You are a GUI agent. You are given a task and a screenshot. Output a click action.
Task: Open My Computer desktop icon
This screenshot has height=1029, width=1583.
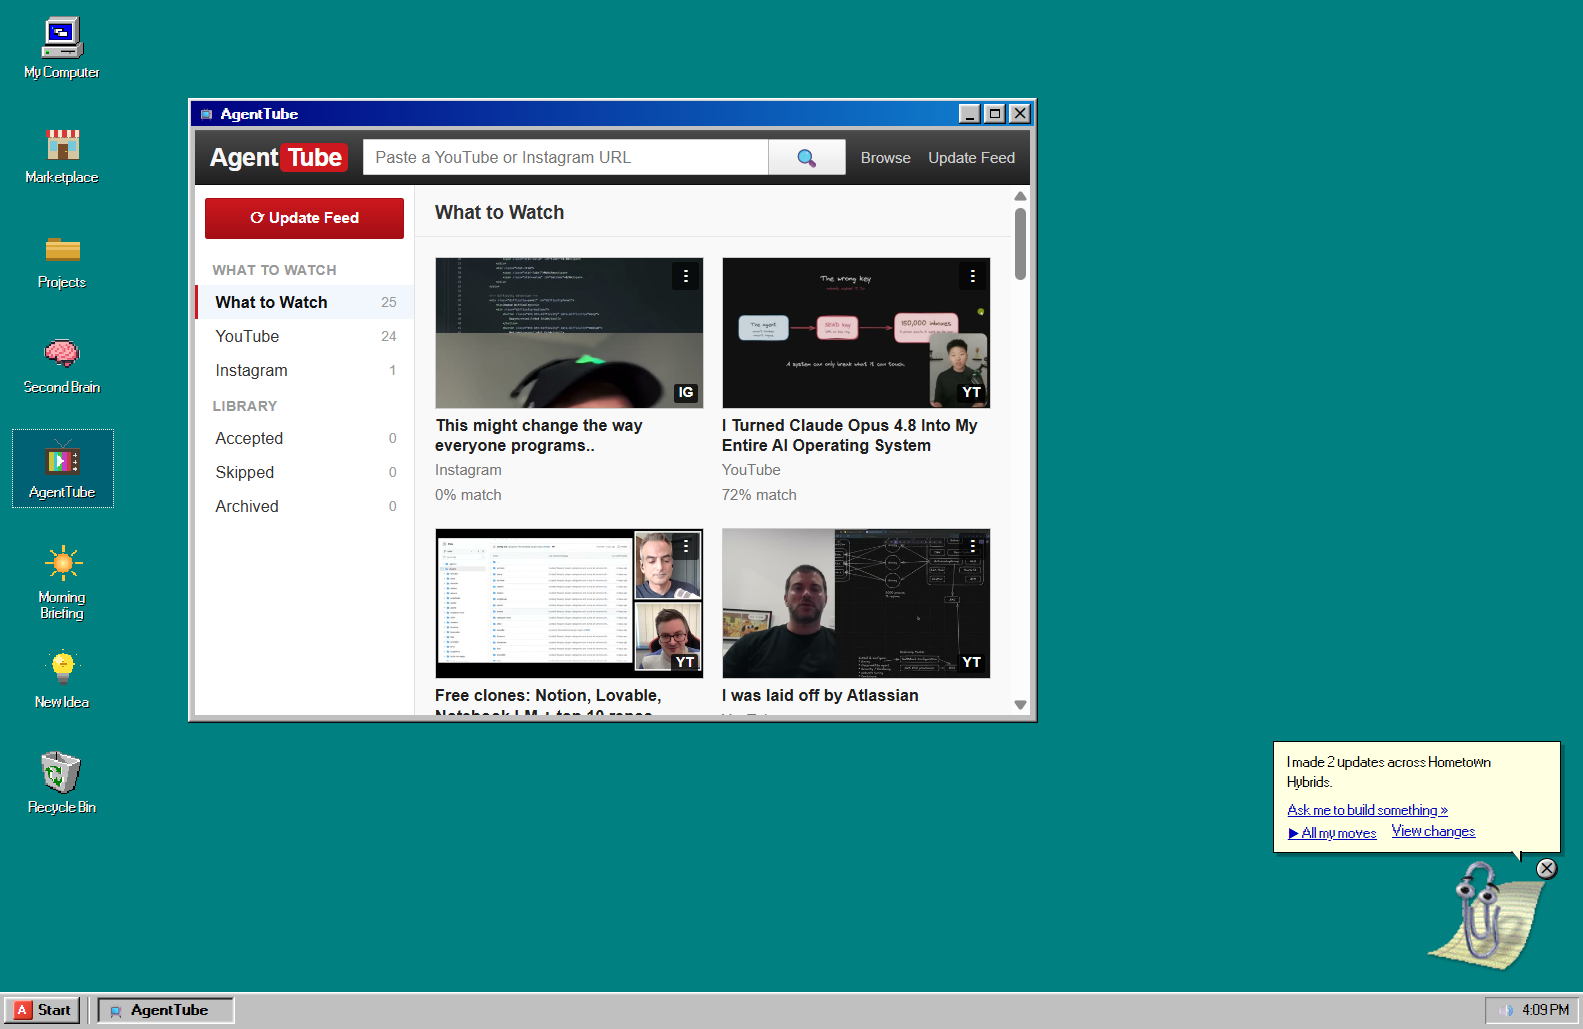[62, 48]
